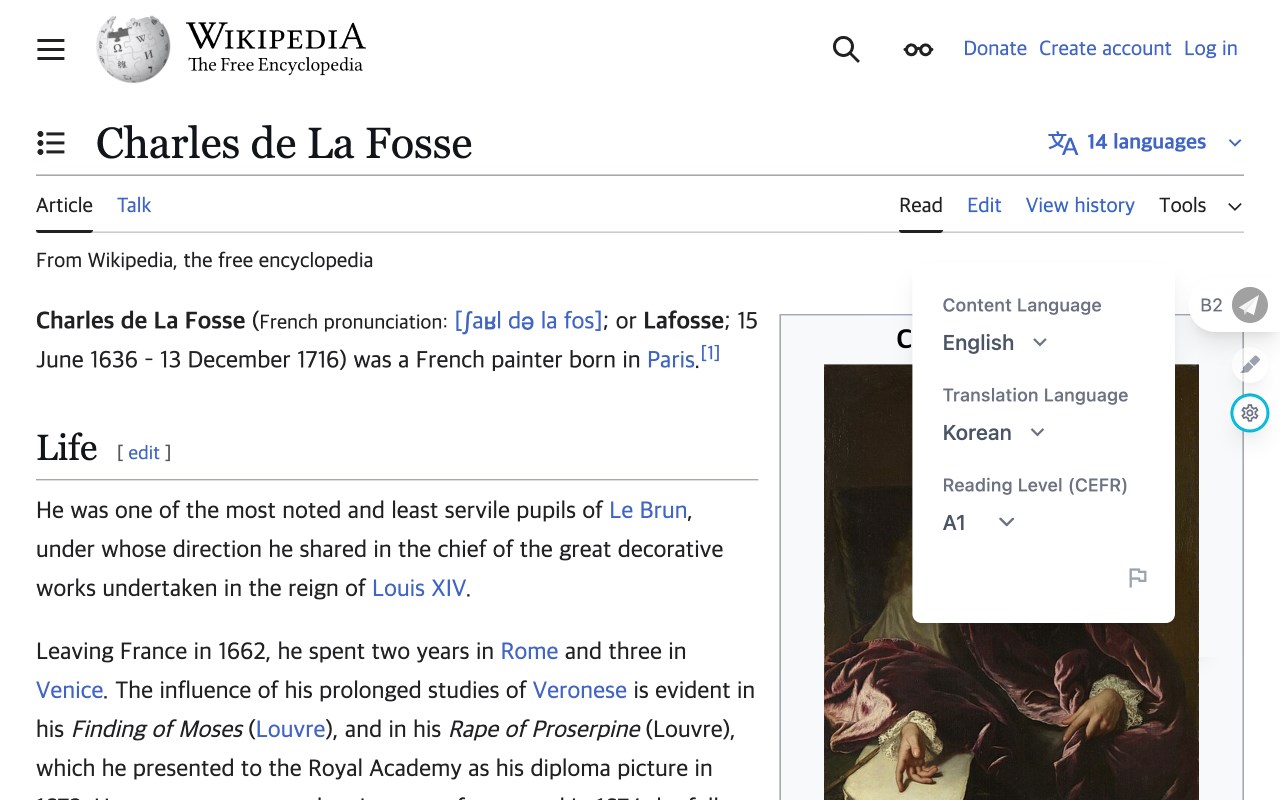Open the View history tab
The image size is (1280, 800).
click(x=1080, y=205)
